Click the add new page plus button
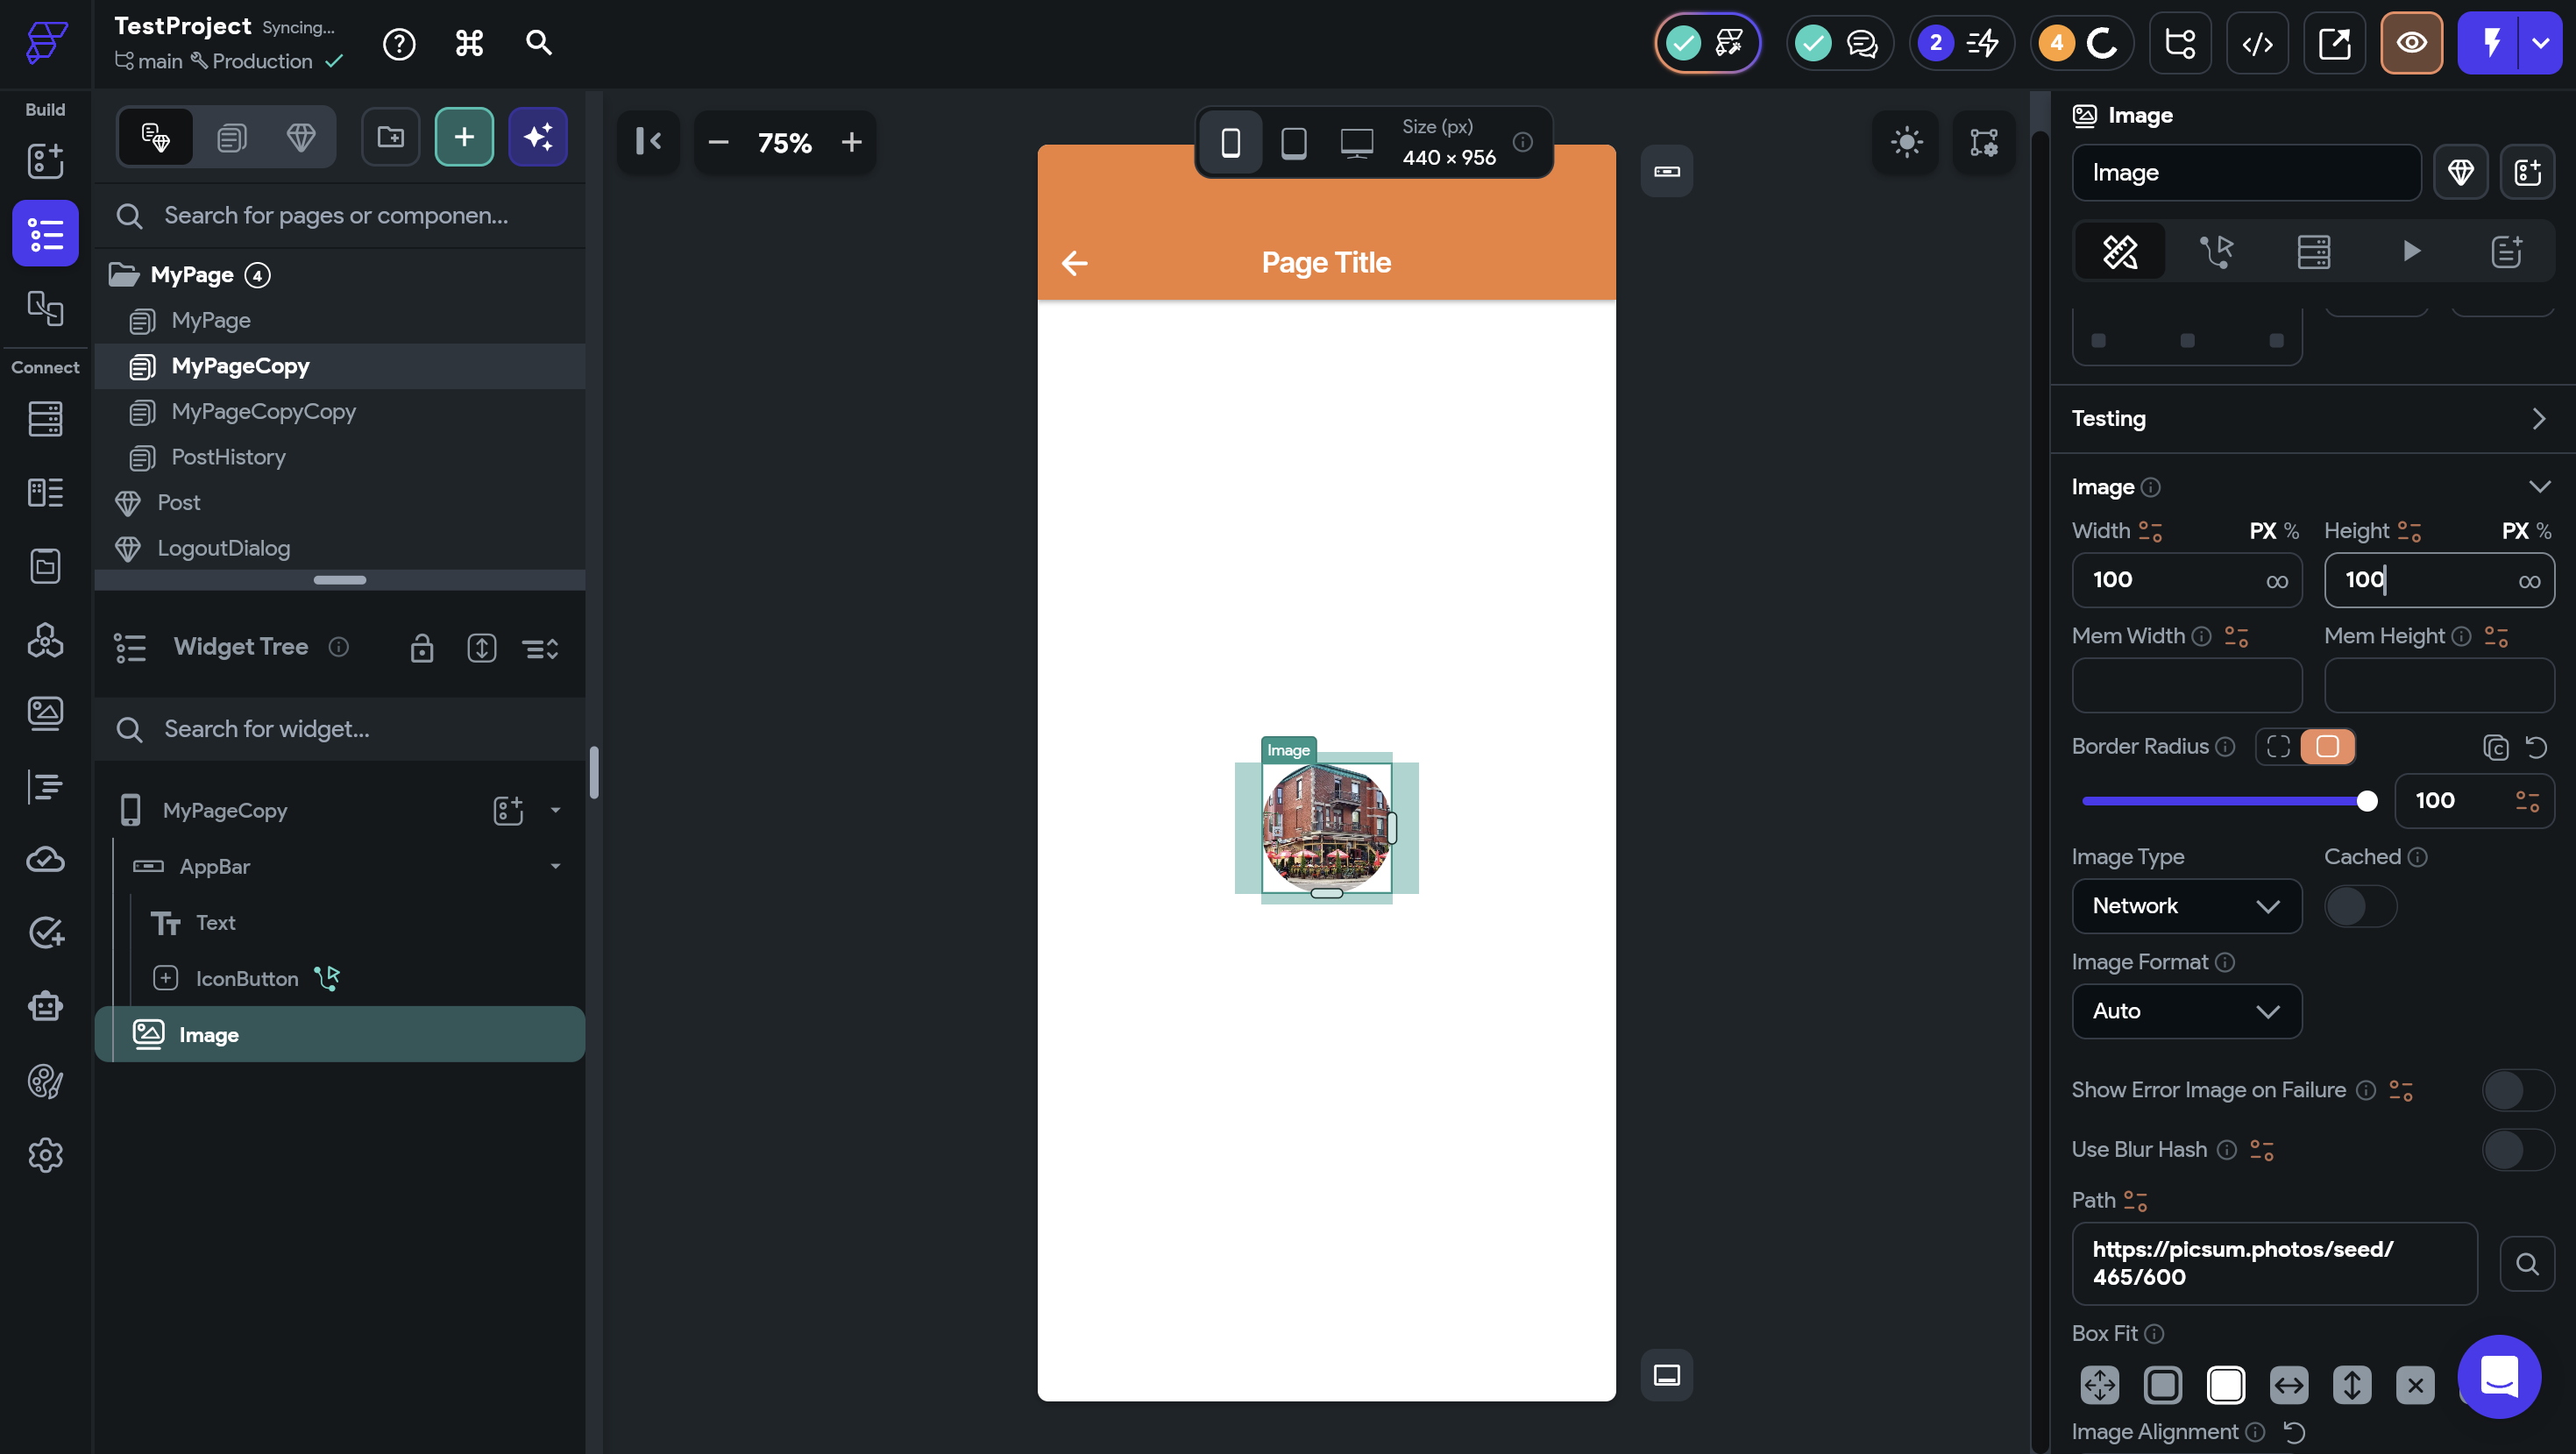Image resolution: width=2576 pixels, height=1454 pixels. point(464,137)
